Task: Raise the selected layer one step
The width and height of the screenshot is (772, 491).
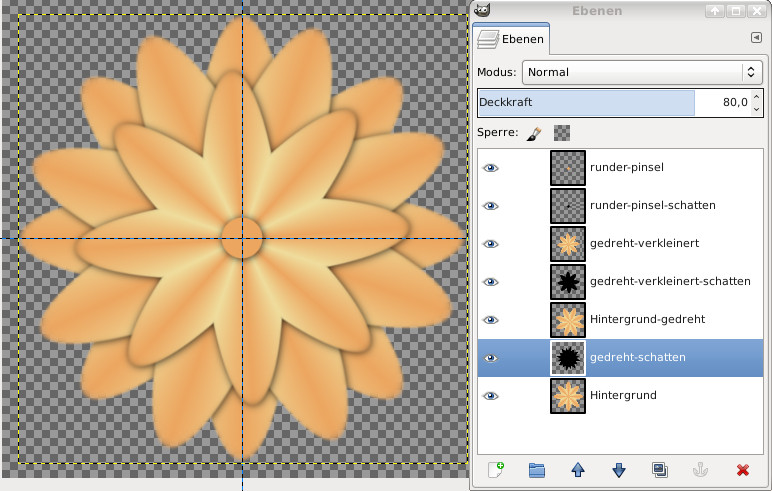Action: click(x=577, y=469)
